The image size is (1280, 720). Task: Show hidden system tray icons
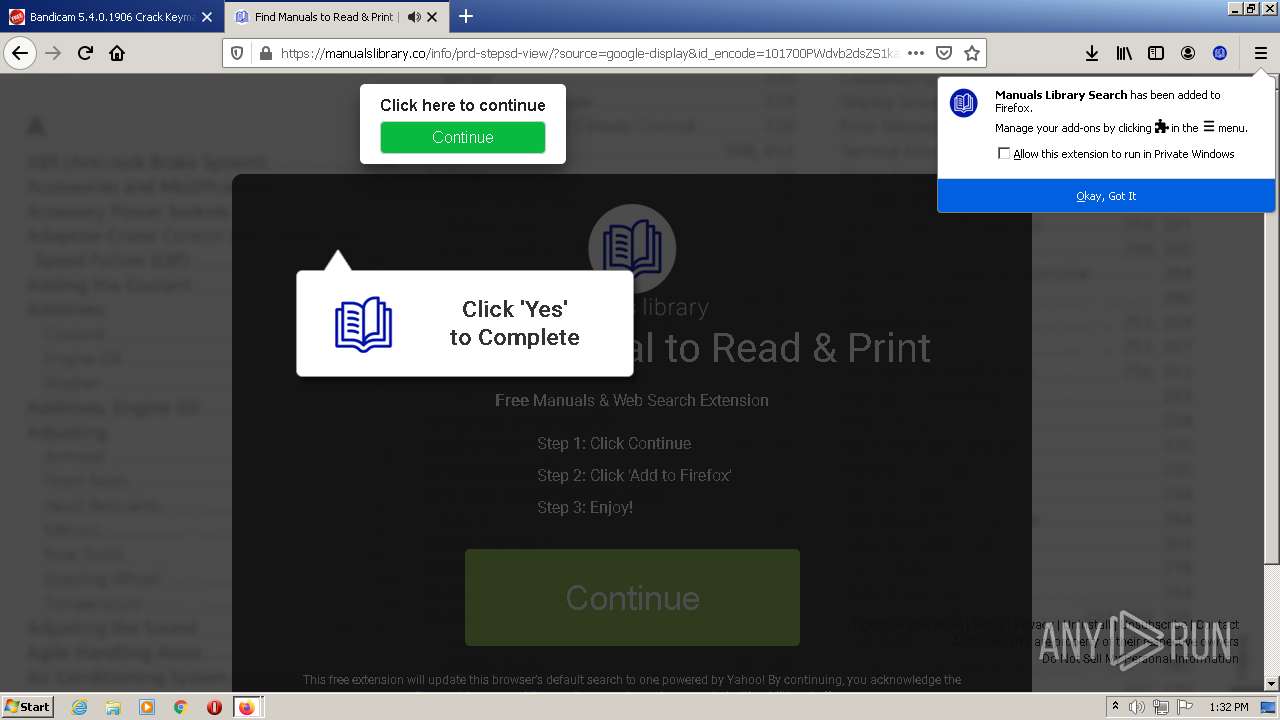pyautogui.click(x=1115, y=707)
